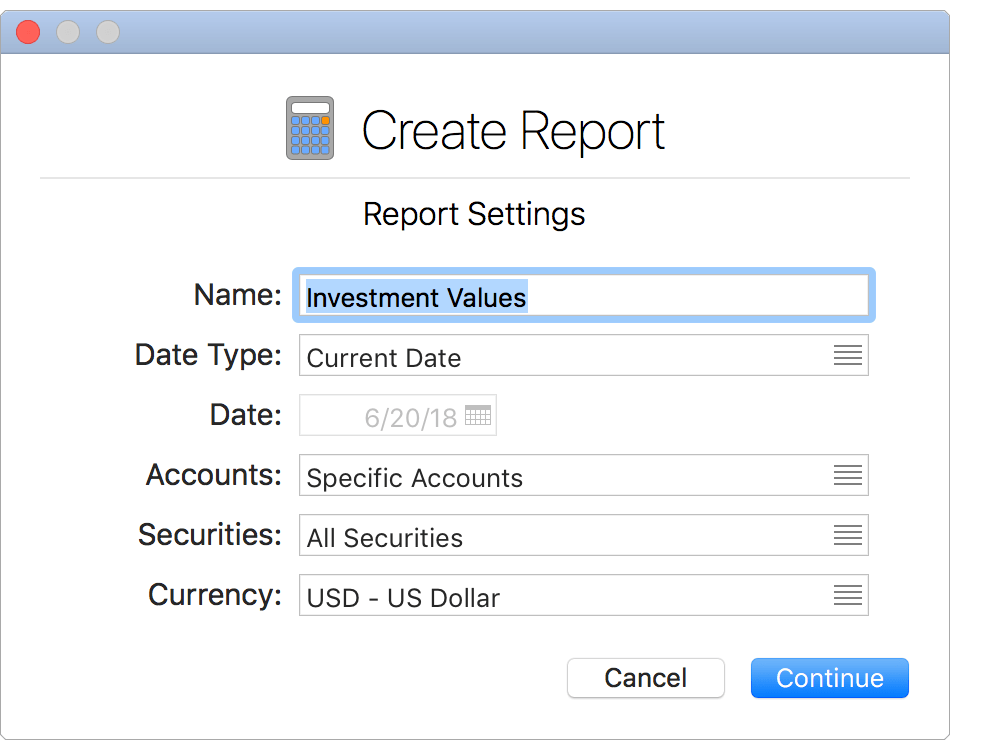Screen dimensions: 1000x750
Task: Click the menu lines icon on Accounts
Action: click(x=848, y=475)
